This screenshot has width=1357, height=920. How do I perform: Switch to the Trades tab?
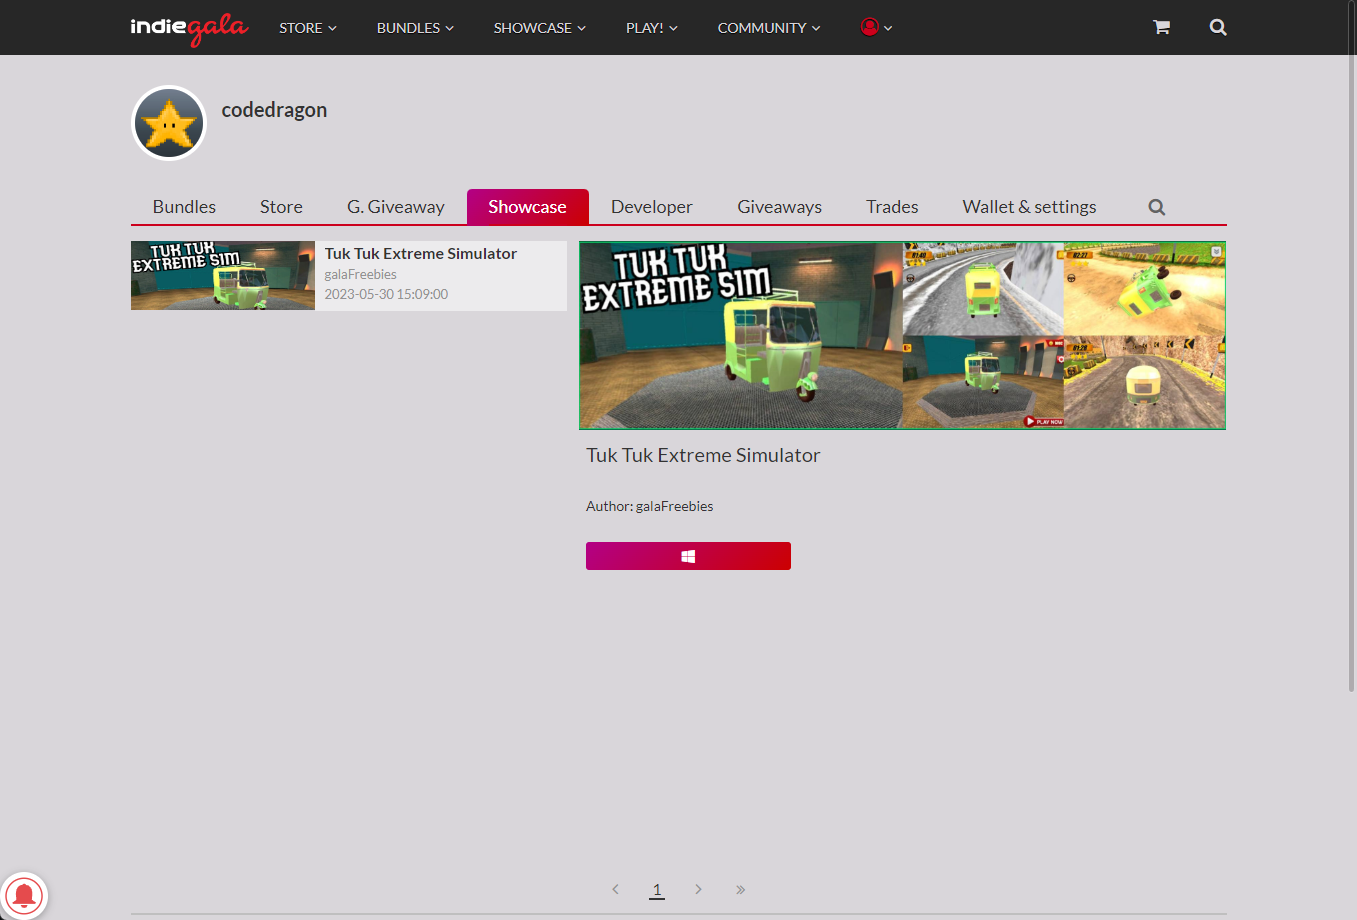(892, 207)
